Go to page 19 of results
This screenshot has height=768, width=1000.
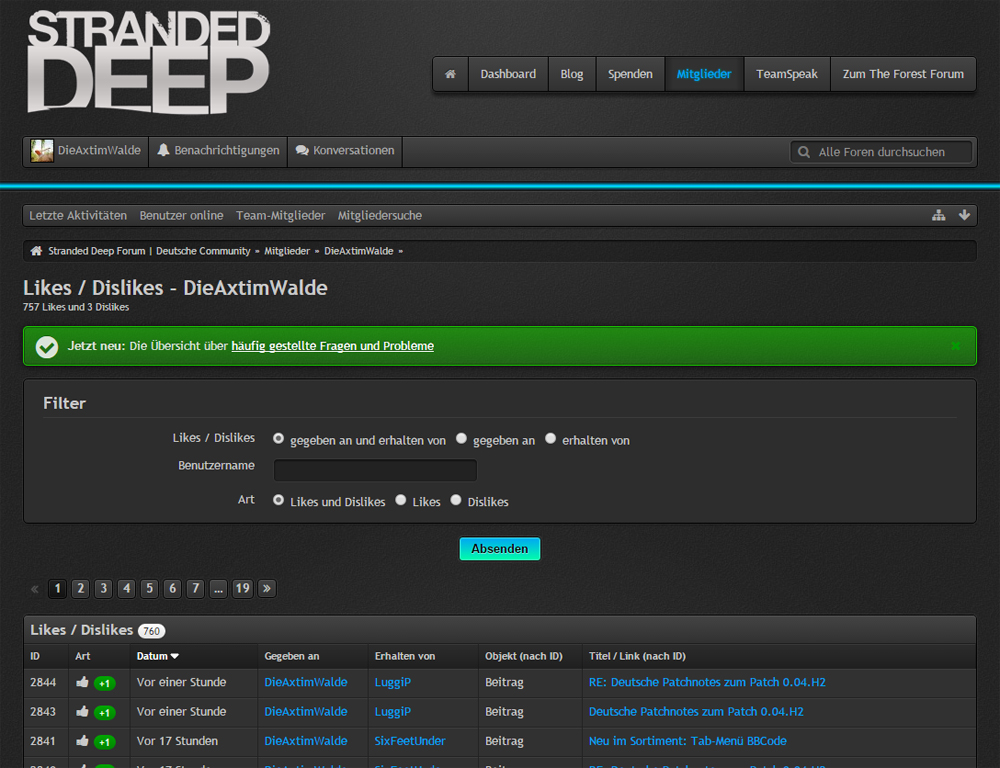[x=242, y=589]
